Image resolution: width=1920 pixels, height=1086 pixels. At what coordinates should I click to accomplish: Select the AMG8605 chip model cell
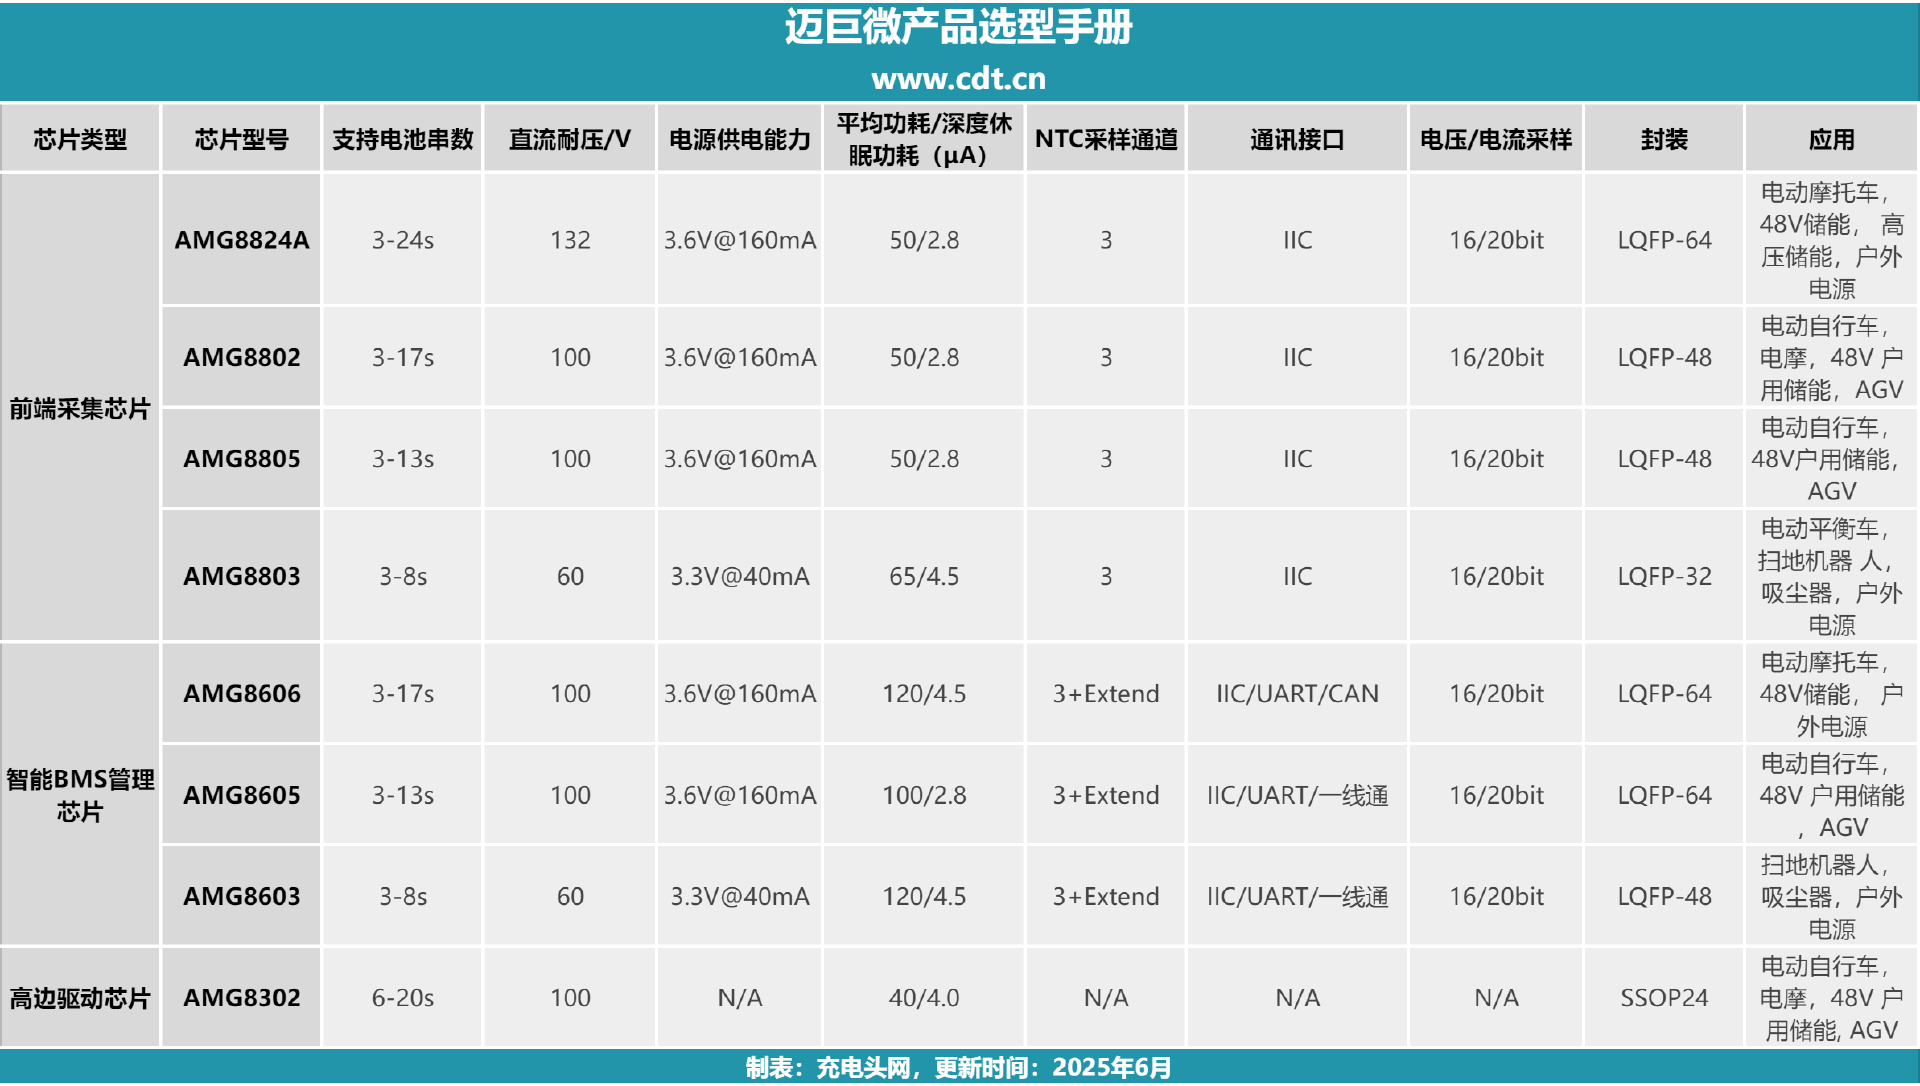click(241, 795)
